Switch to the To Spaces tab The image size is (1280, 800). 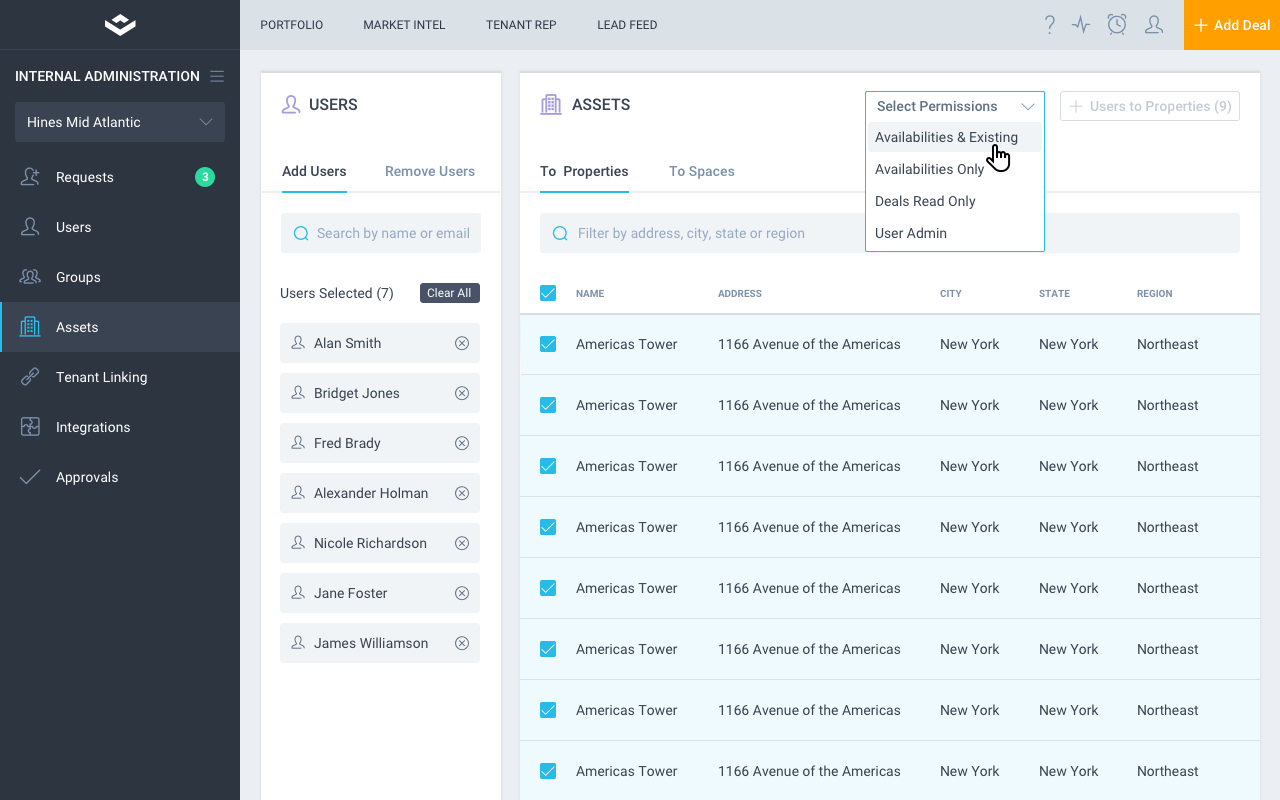701,171
